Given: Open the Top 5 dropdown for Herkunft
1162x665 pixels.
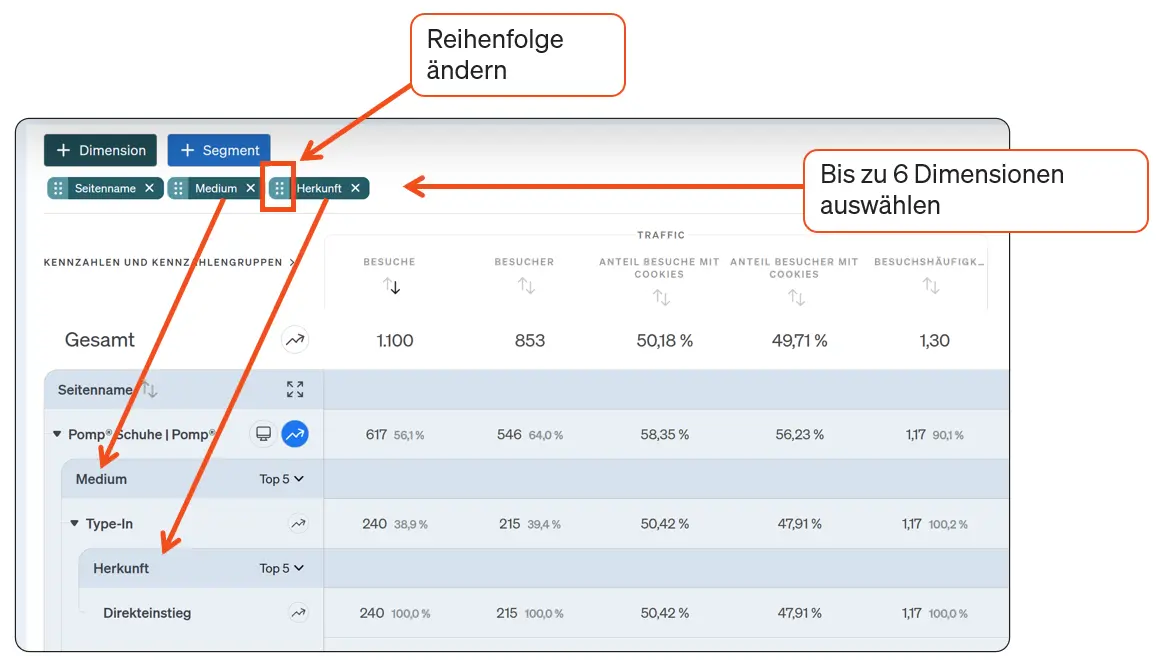Looking at the screenshot, I should (282, 568).
